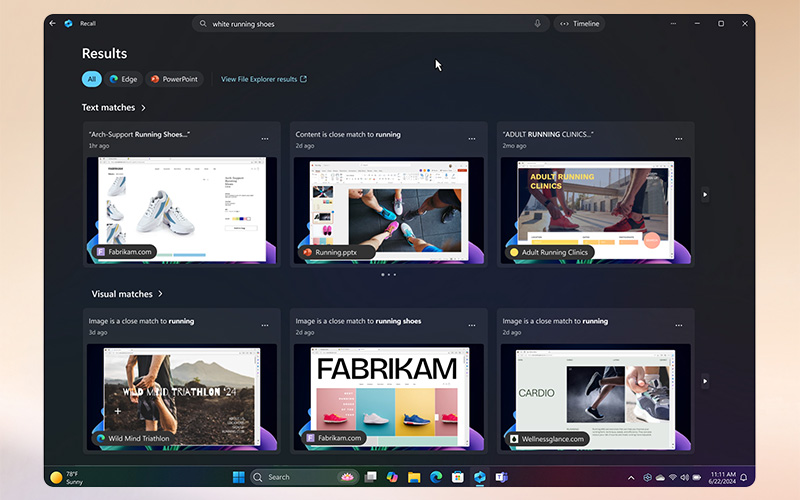Click the Recall tray icon in system tray
The height and width of the screenshot is (500, 800).
(647, 478)
